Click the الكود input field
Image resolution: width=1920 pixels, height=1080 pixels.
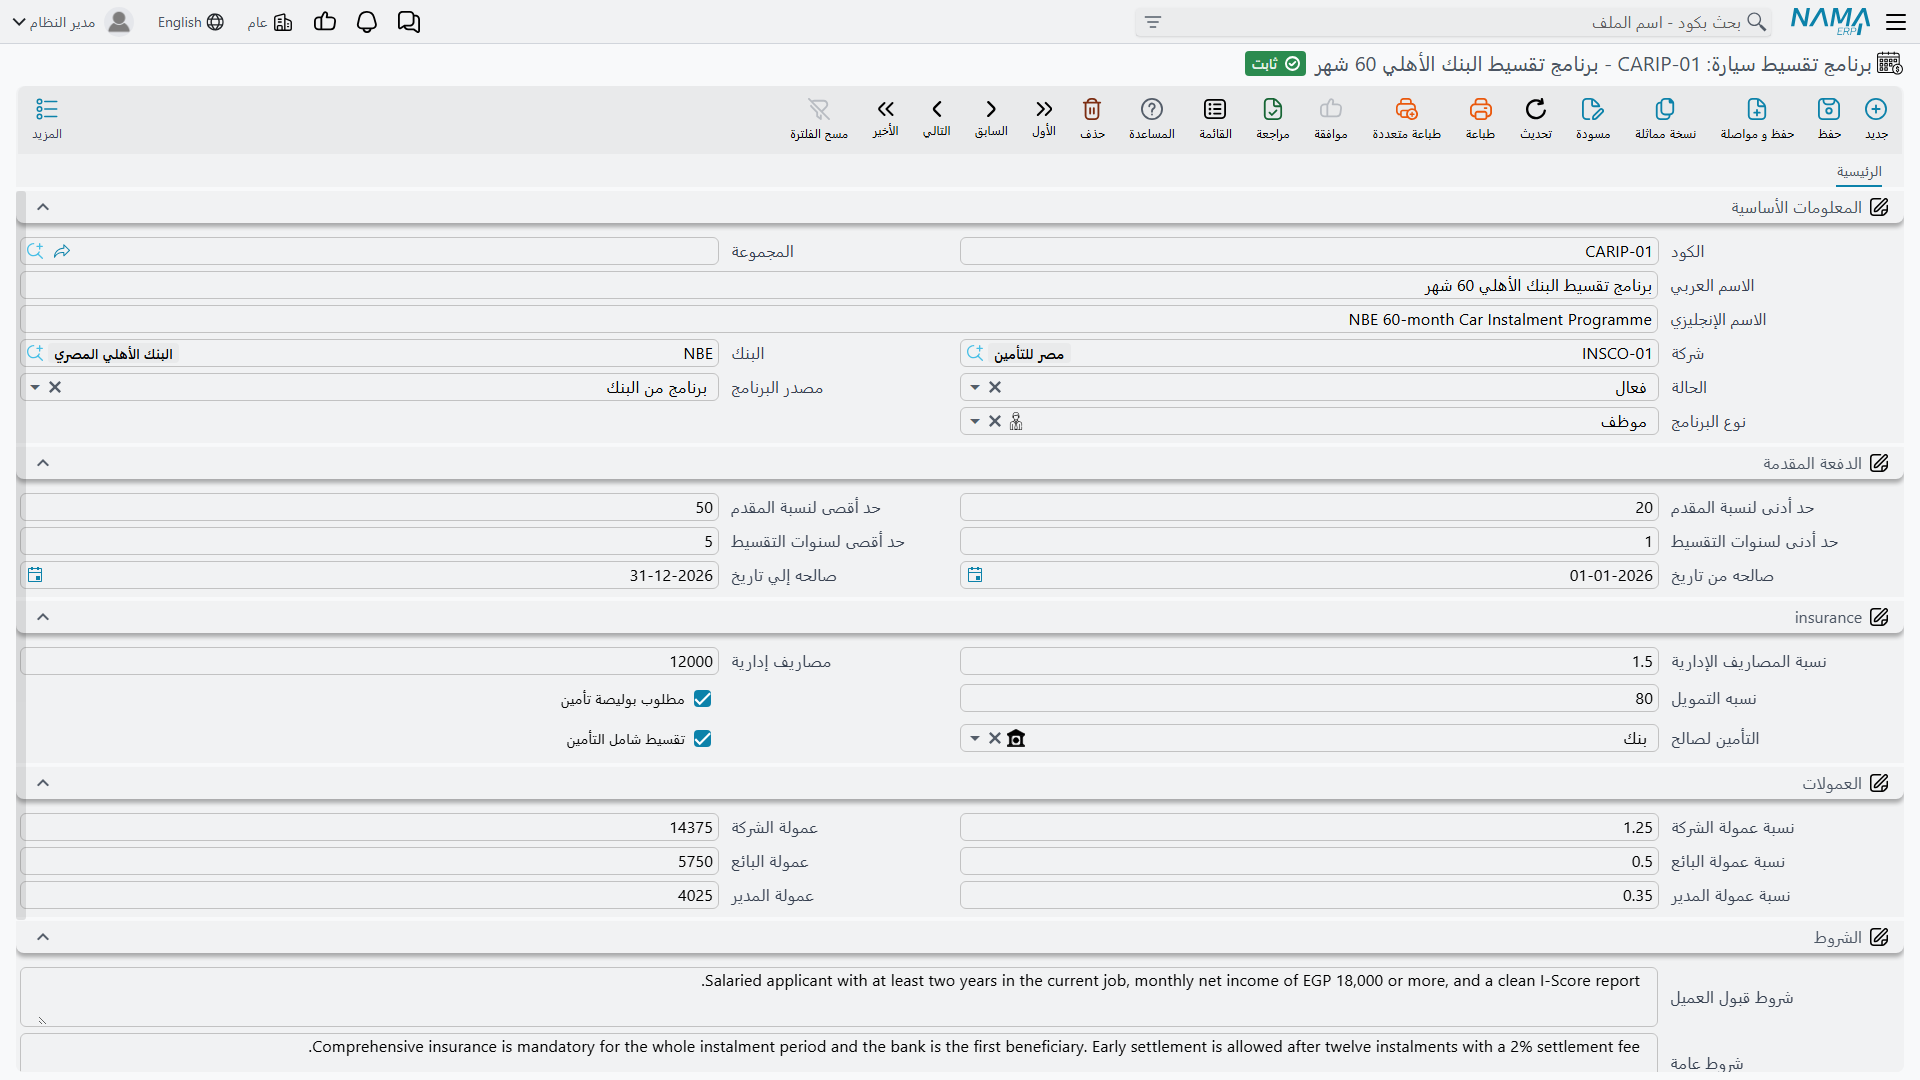coord(1309,251)
